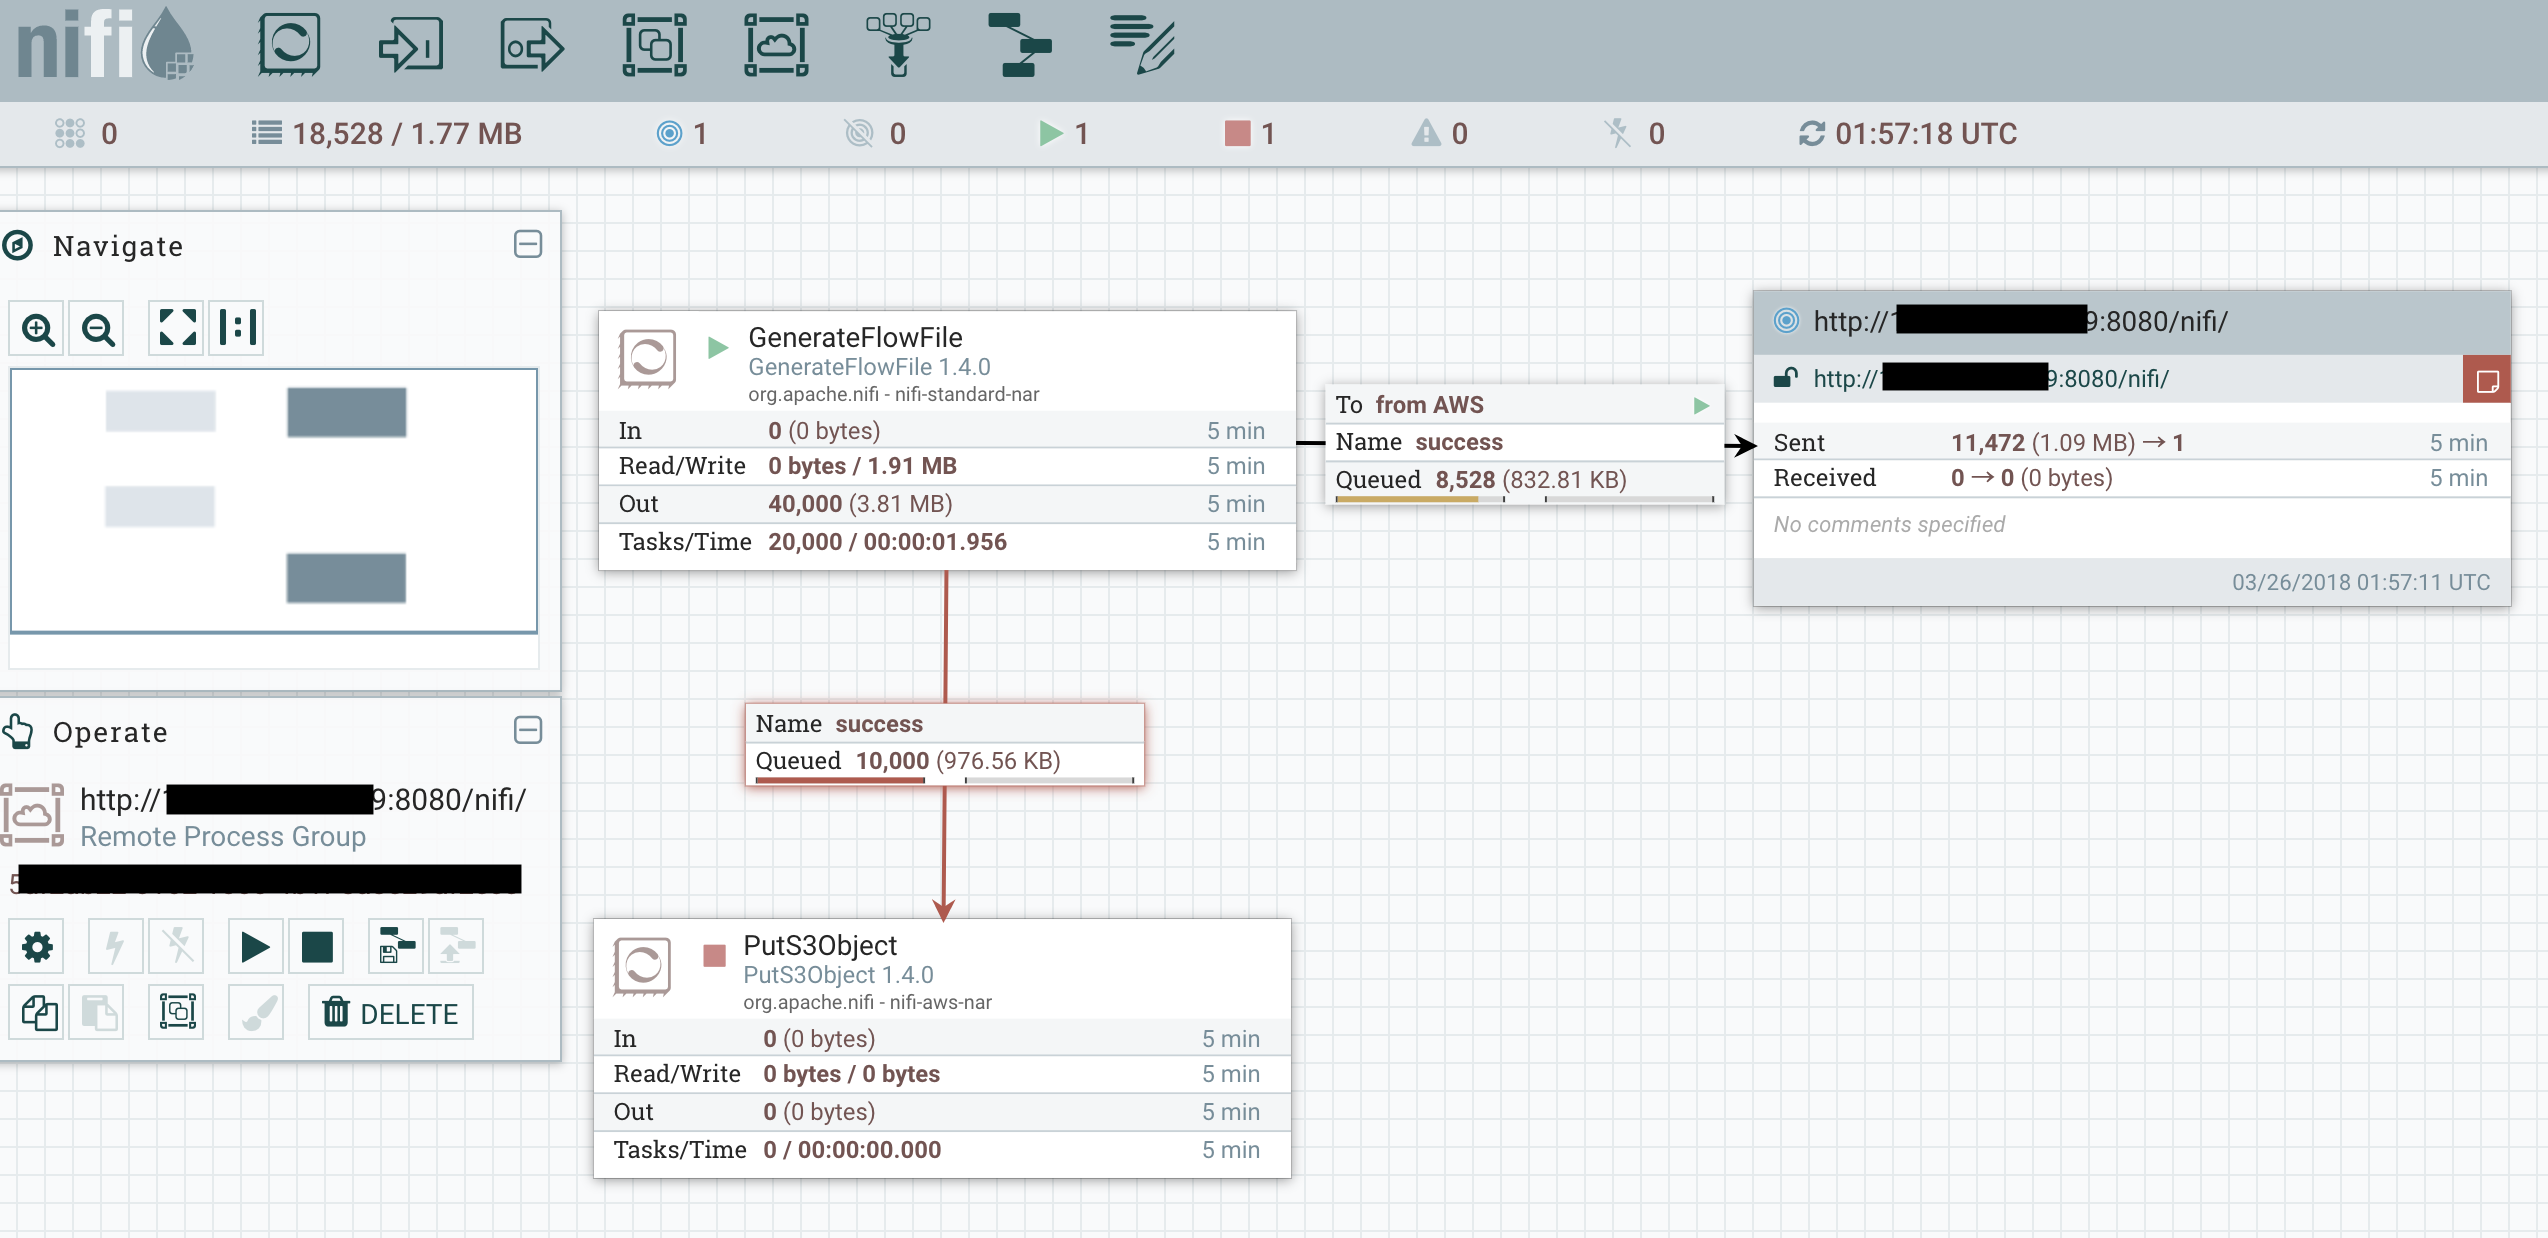This screenshot has height=1238, width=2548.
Task: Click the GenerateFlowFile running status indicator
Action: point(717,347)
